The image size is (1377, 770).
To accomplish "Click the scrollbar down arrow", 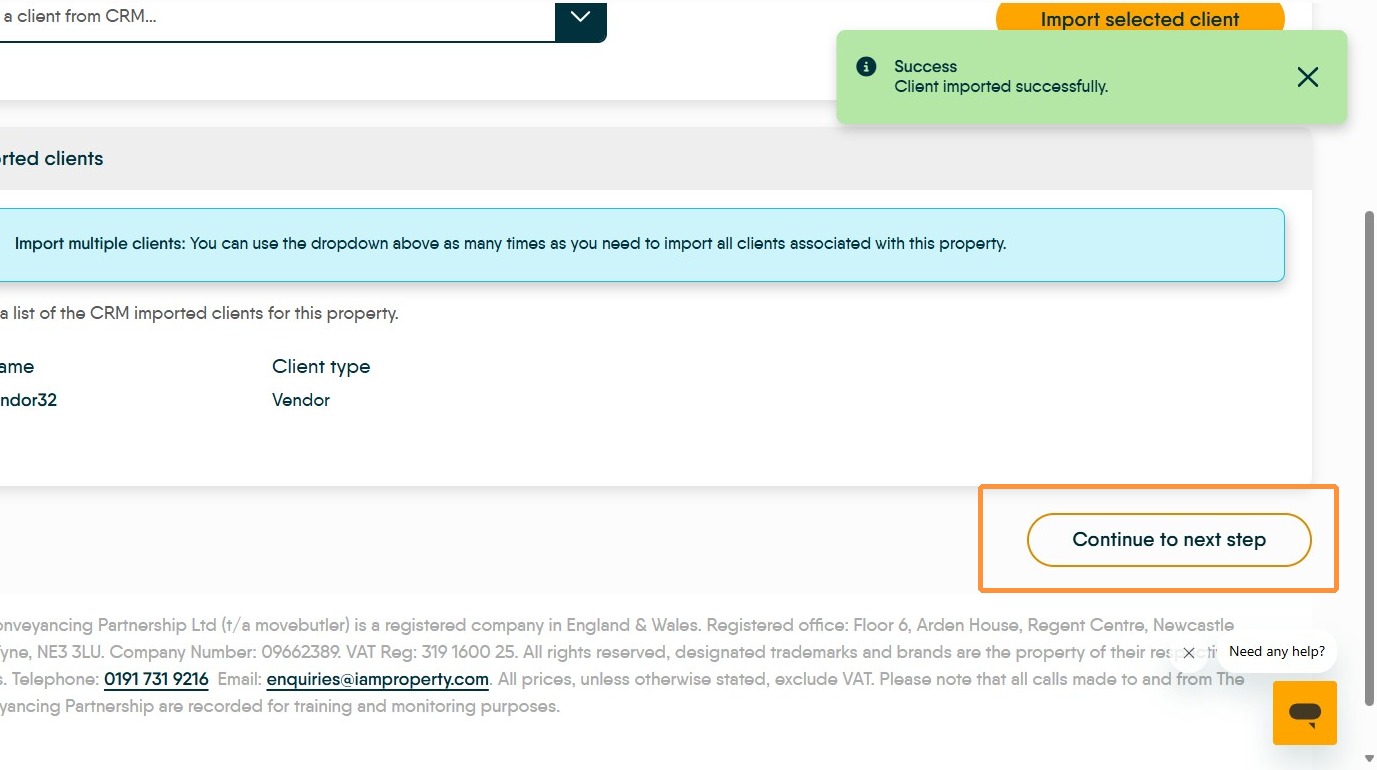I will point(1369,759).
